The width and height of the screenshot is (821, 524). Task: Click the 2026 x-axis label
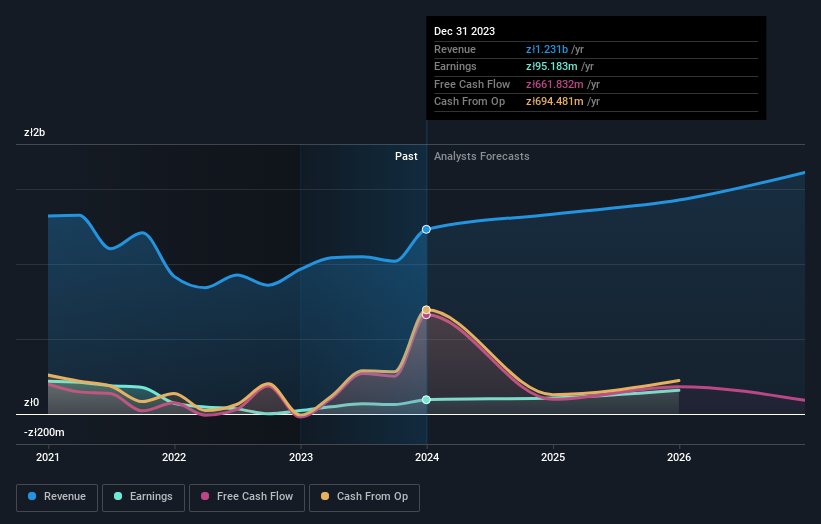tap(679, 457)
